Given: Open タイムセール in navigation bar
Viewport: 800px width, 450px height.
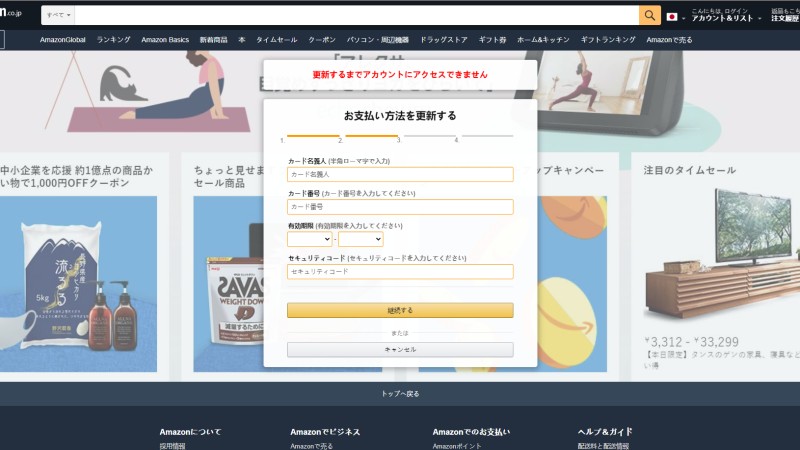Looking at the screenshot, I should (277, 40).
